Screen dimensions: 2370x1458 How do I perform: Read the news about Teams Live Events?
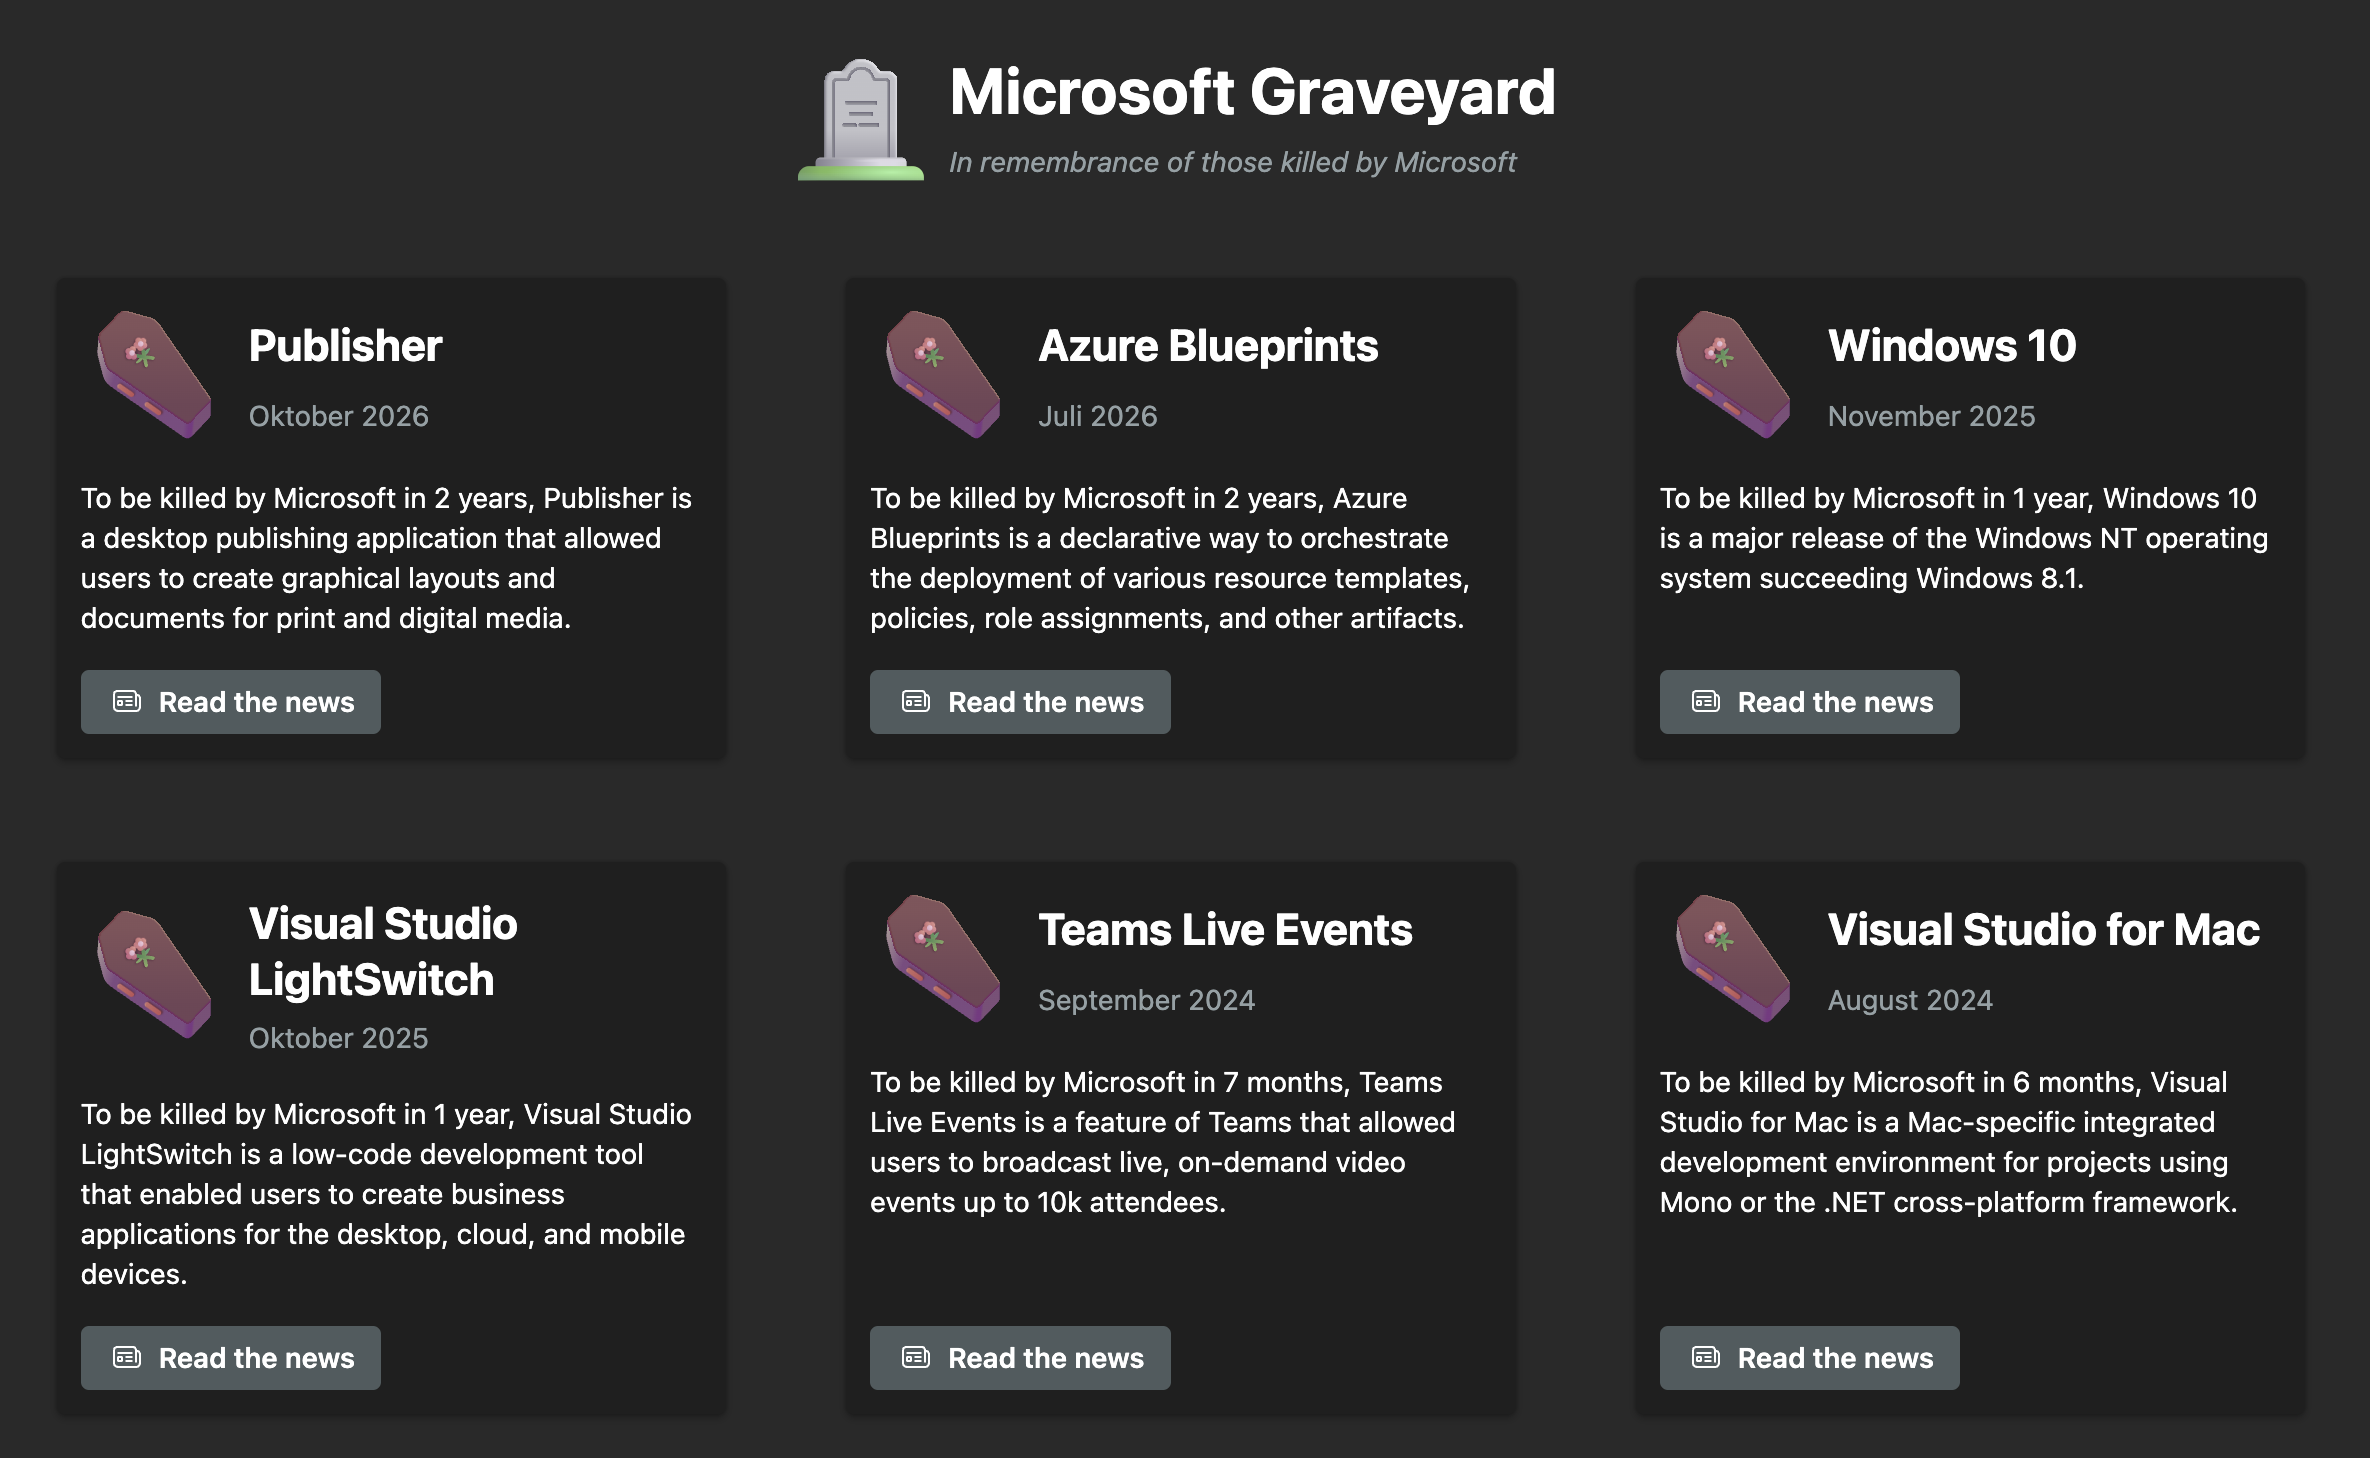pos(1019,1358)
